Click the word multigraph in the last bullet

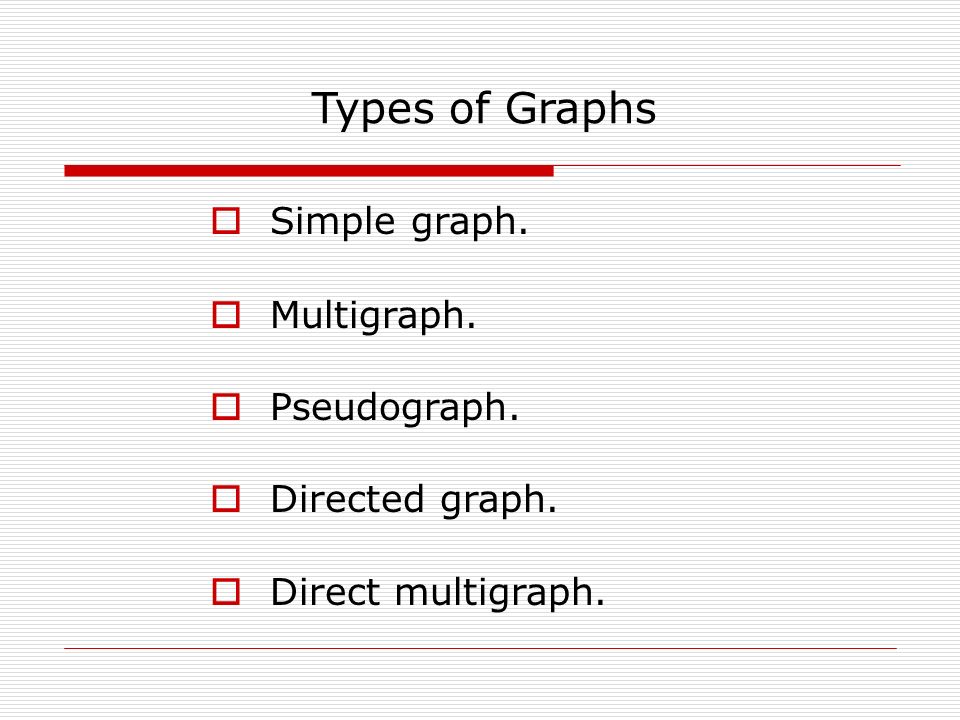(500, 594)
